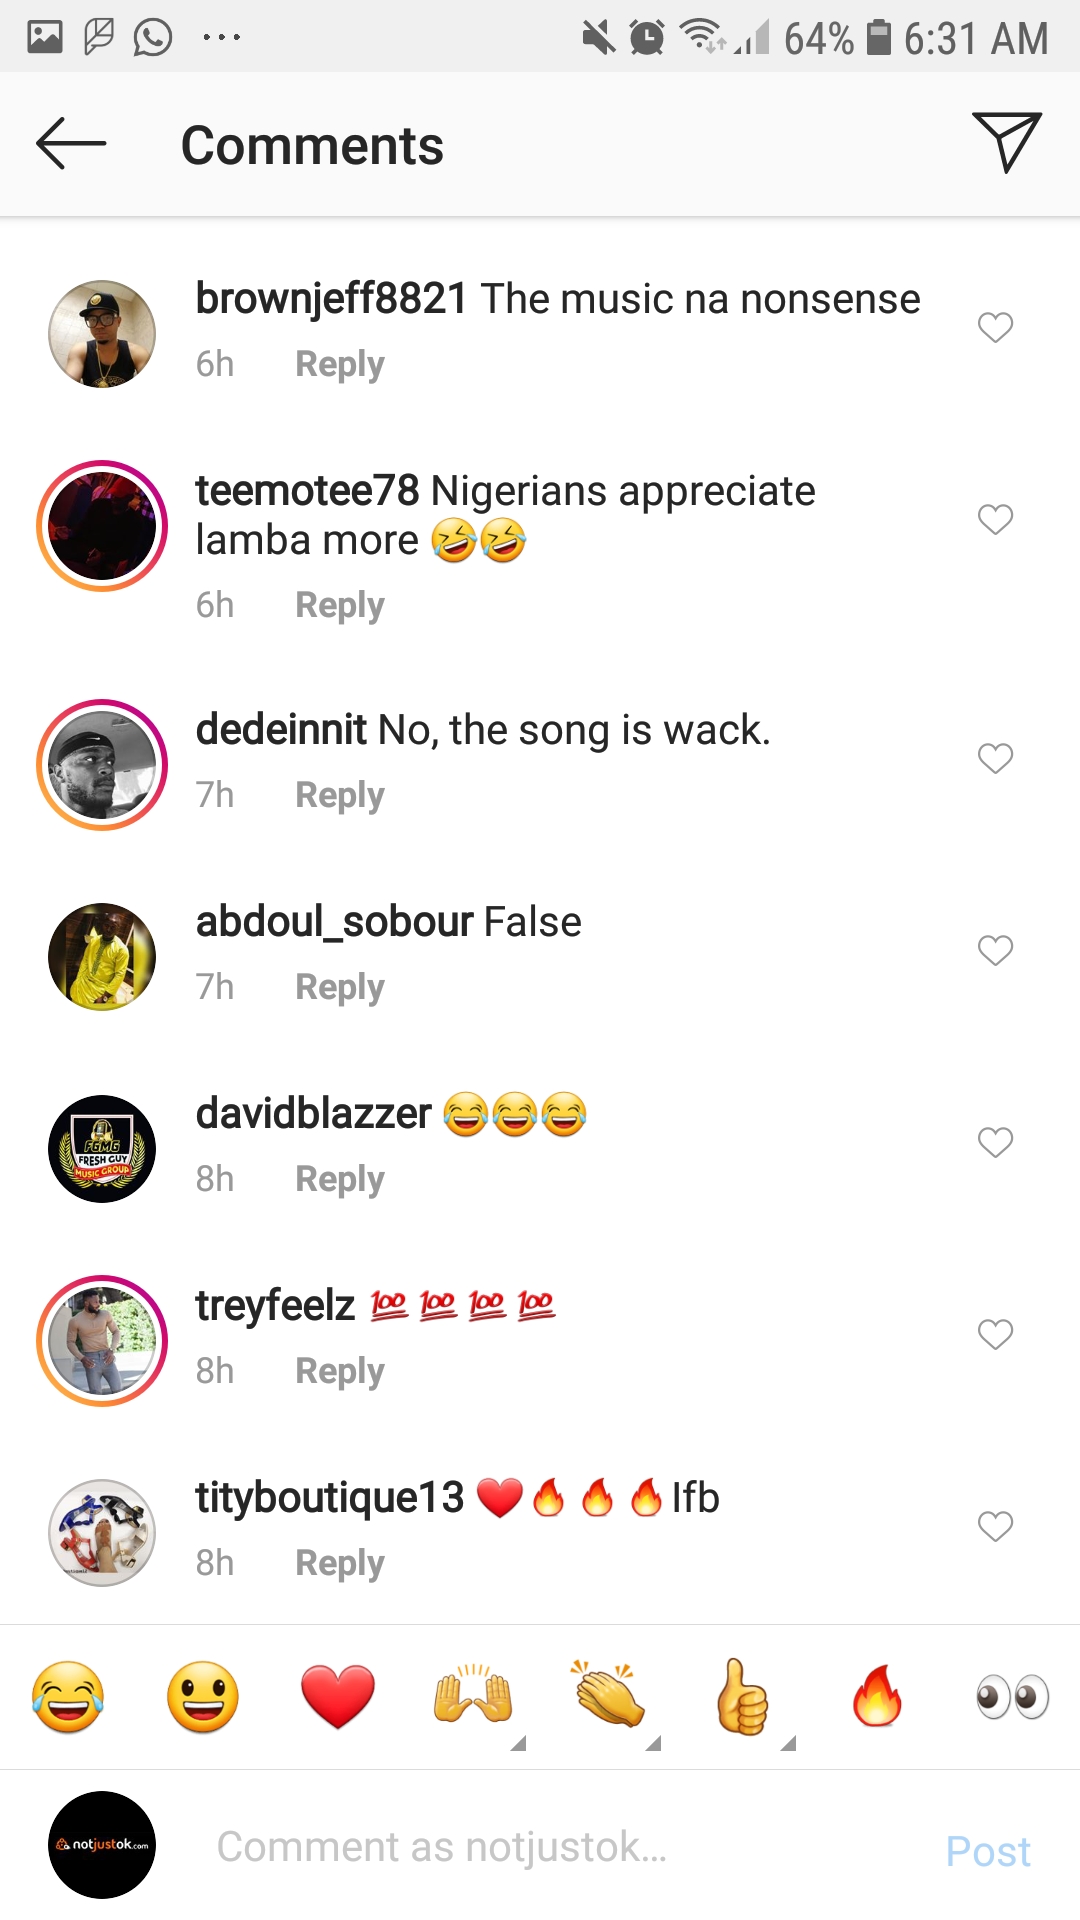Like treyfeelz's comment with the heart
This screenshot has height=1920, width=1080.
point(995,1334)
